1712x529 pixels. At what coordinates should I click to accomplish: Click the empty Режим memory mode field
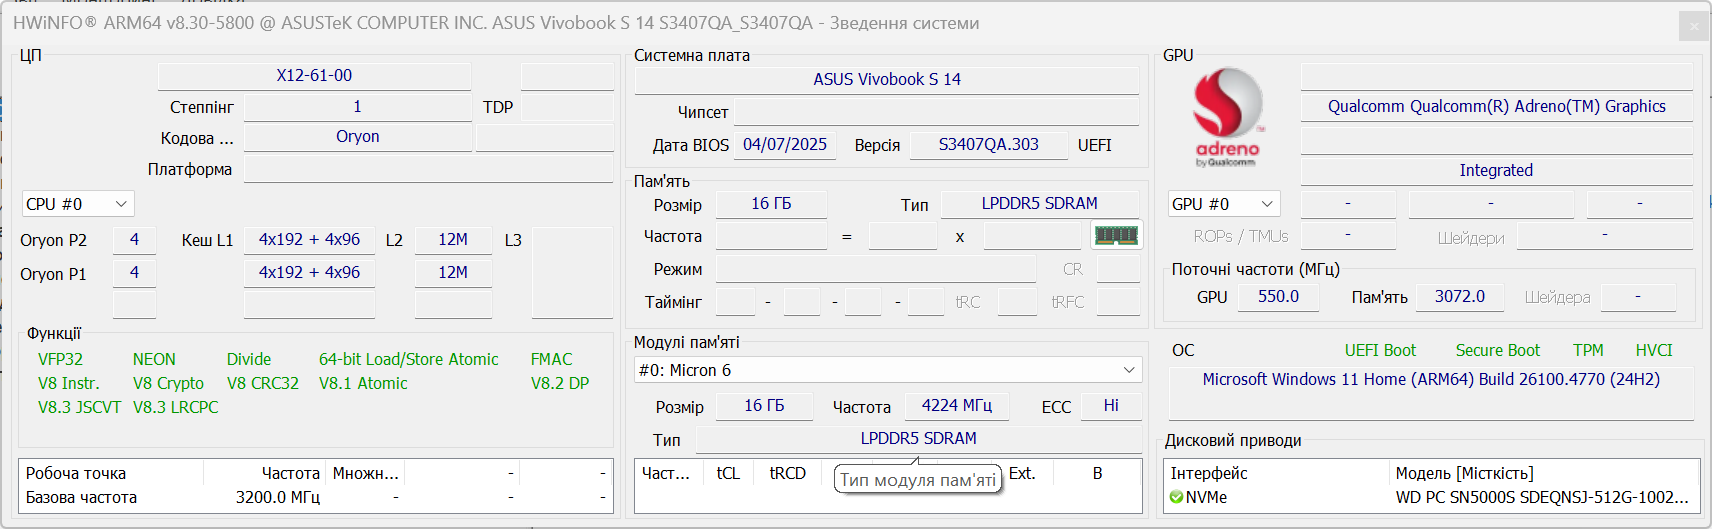876,270
